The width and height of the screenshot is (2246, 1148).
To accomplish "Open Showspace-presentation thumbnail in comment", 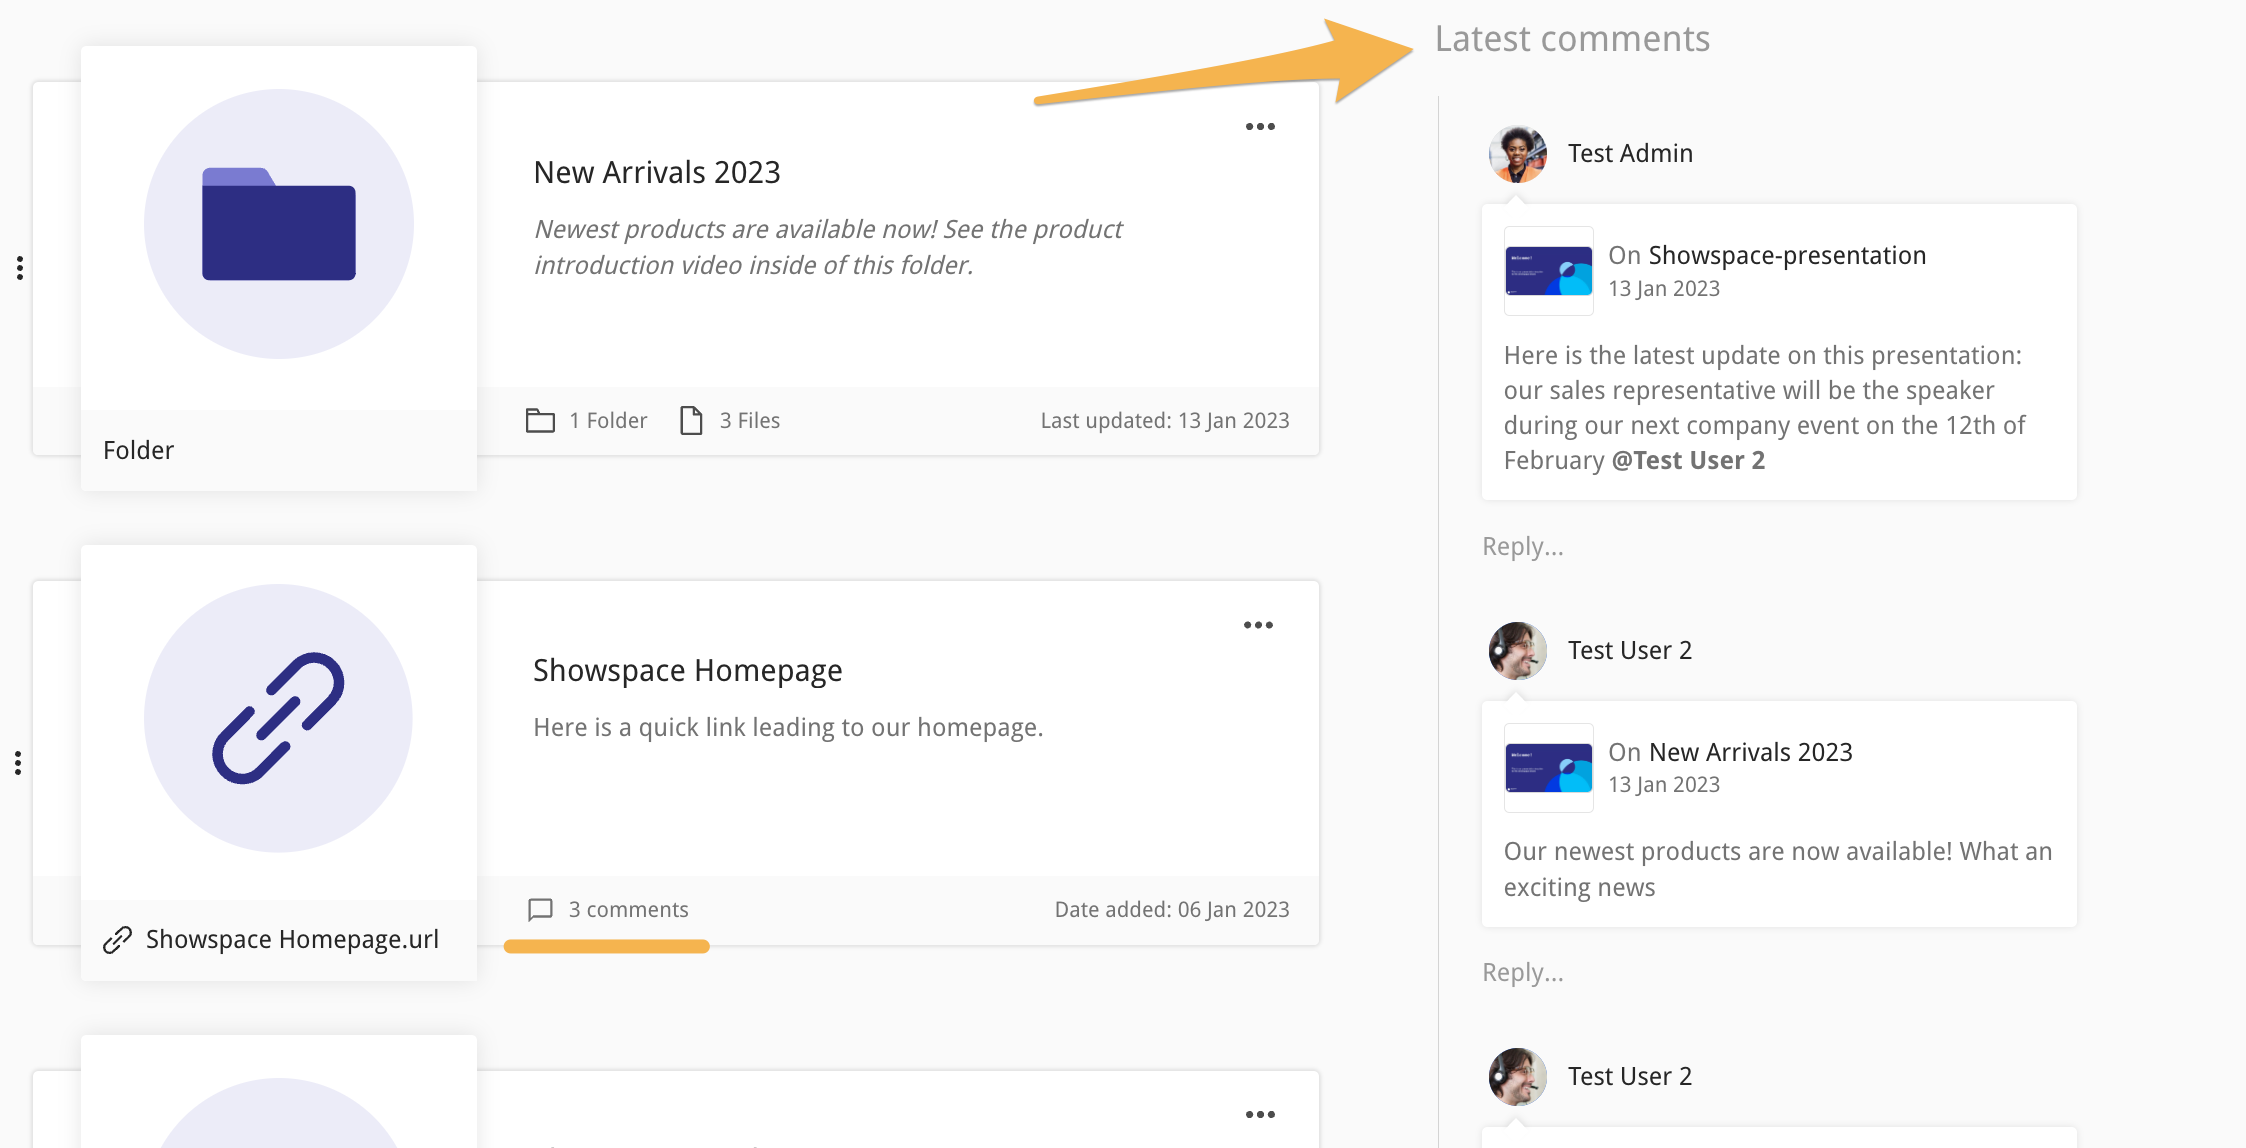I will pyautogui.click(x=1548, y=271).
